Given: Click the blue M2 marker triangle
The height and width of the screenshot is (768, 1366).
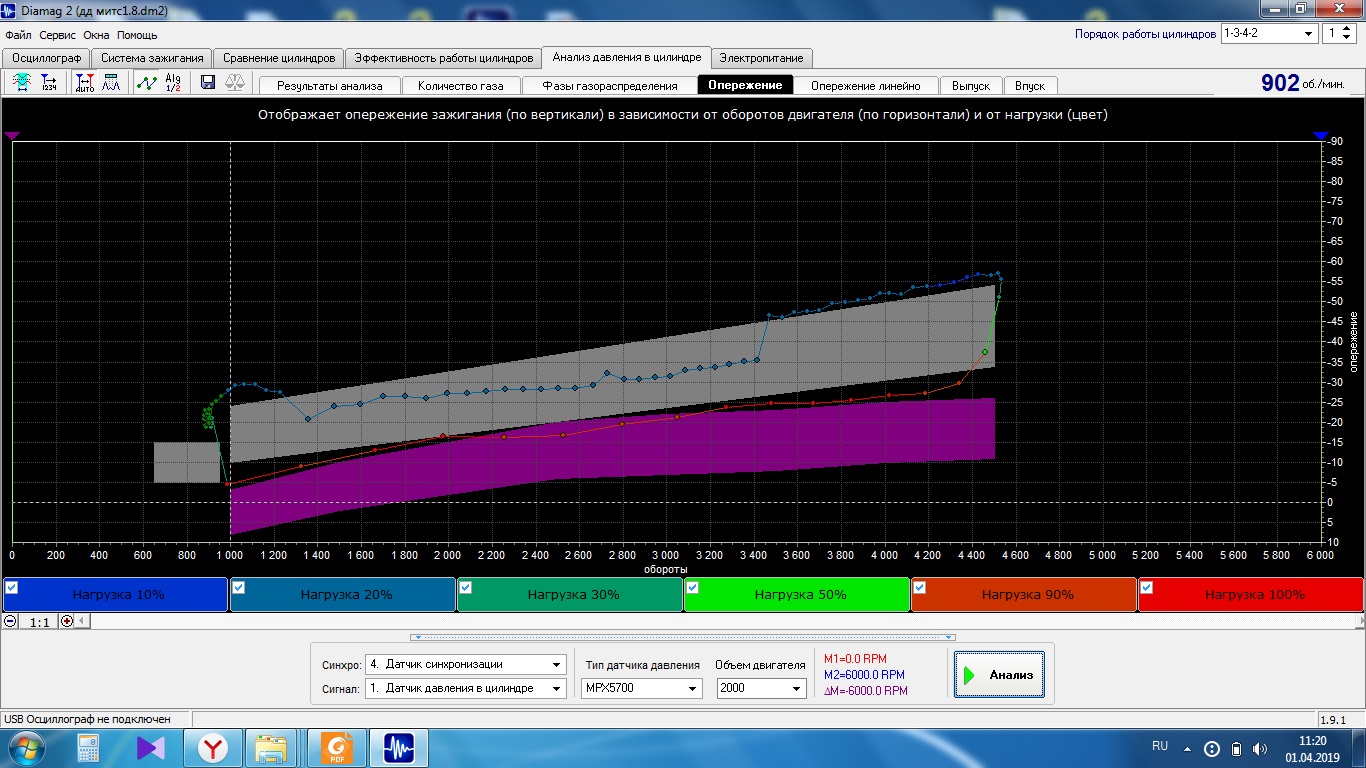Looking at the screenshot, I should pyautogui.click(x=1320, y=136).
